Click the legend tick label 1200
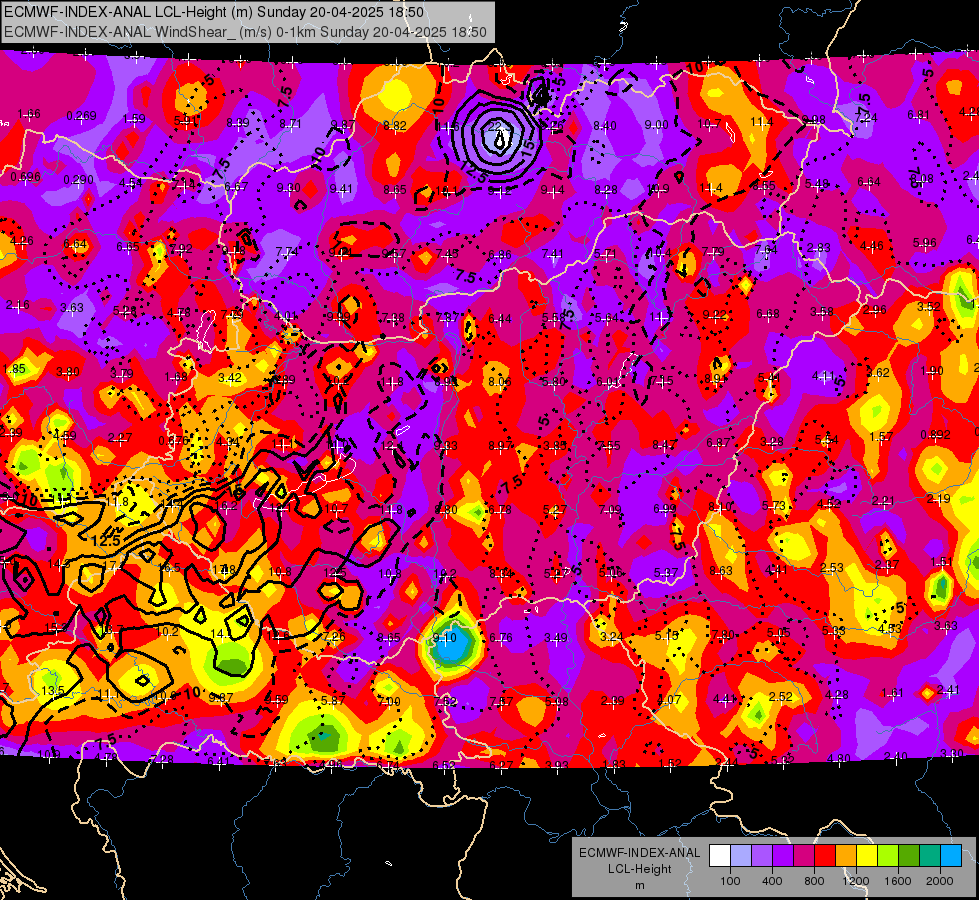 click(x=855, y=881)
